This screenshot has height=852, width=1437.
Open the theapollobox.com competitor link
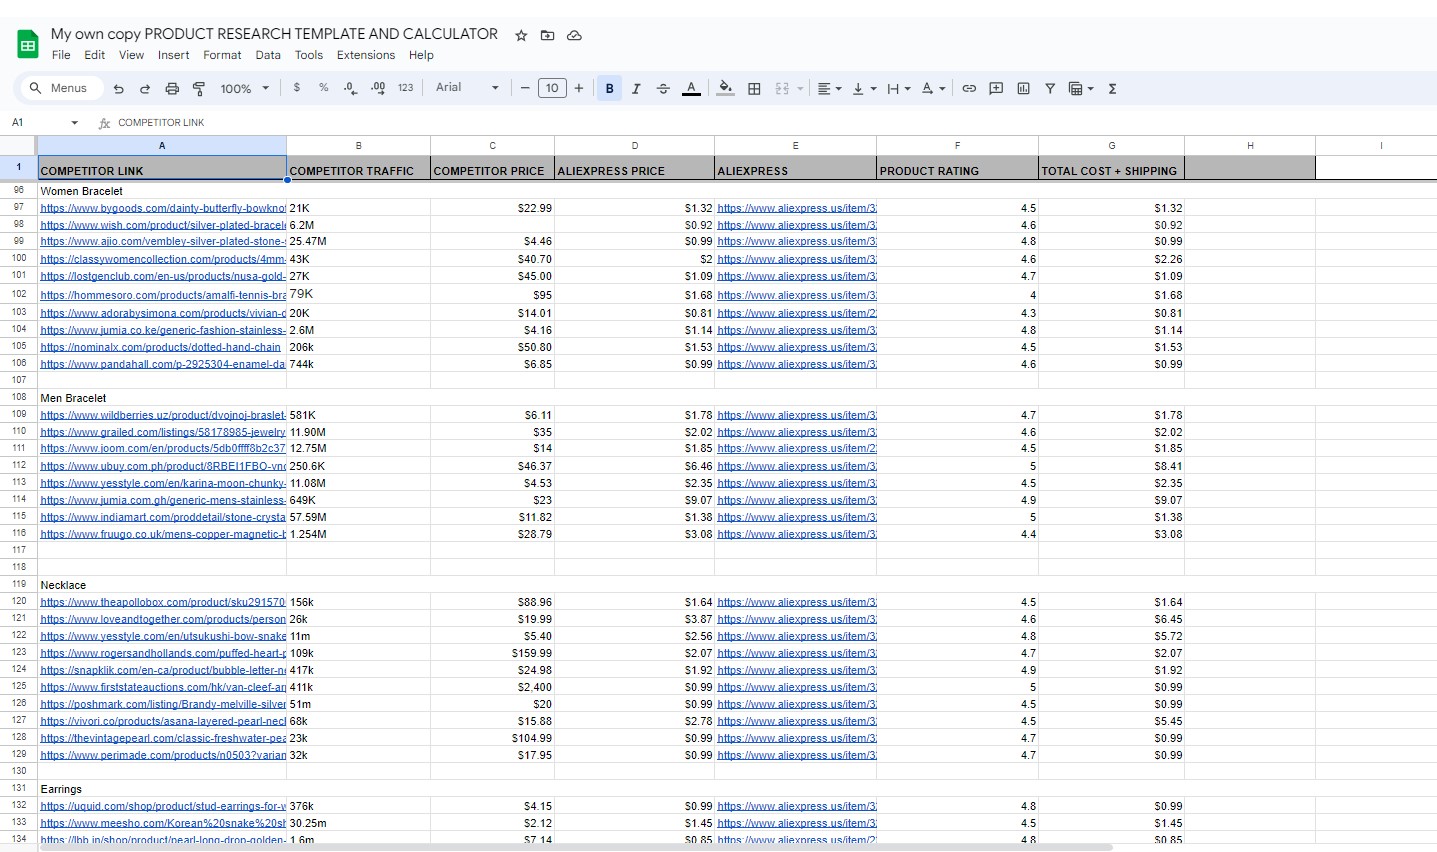pos(163,602)
